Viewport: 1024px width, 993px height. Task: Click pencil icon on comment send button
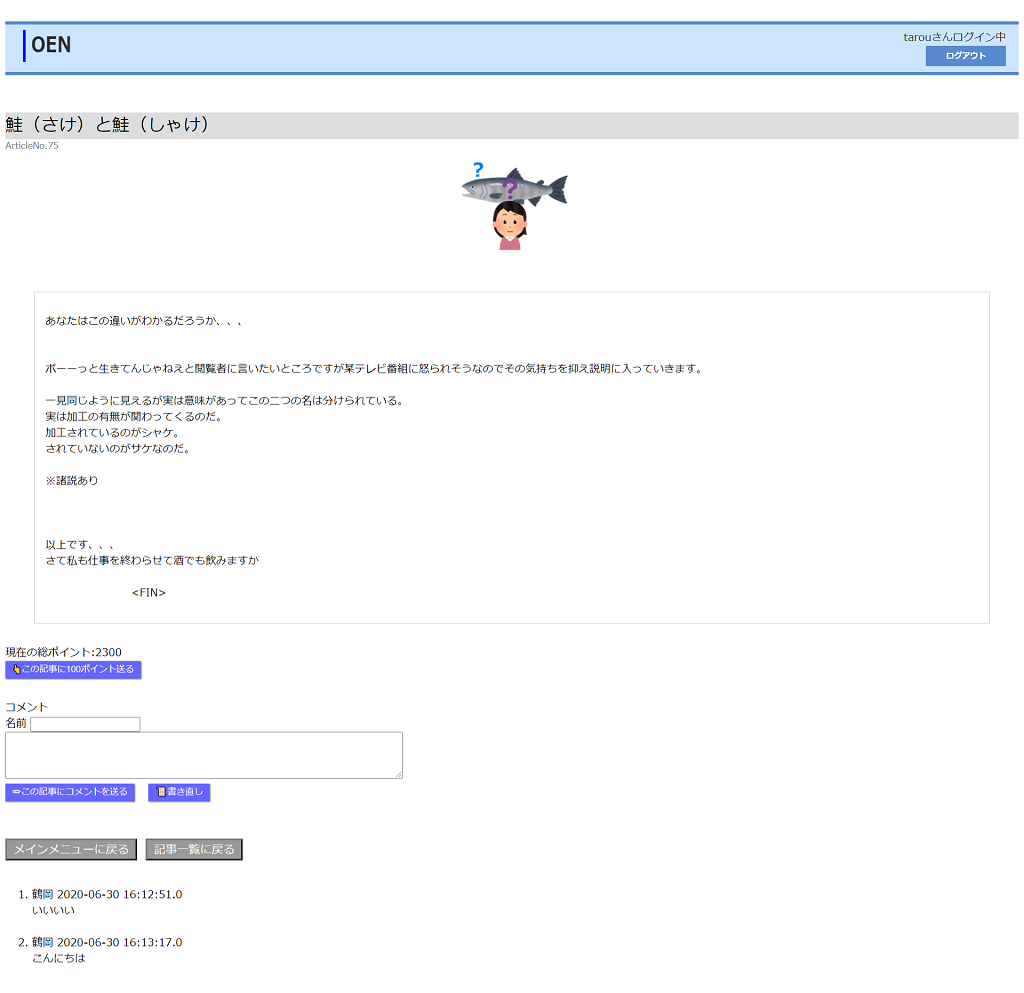(16, 792)
